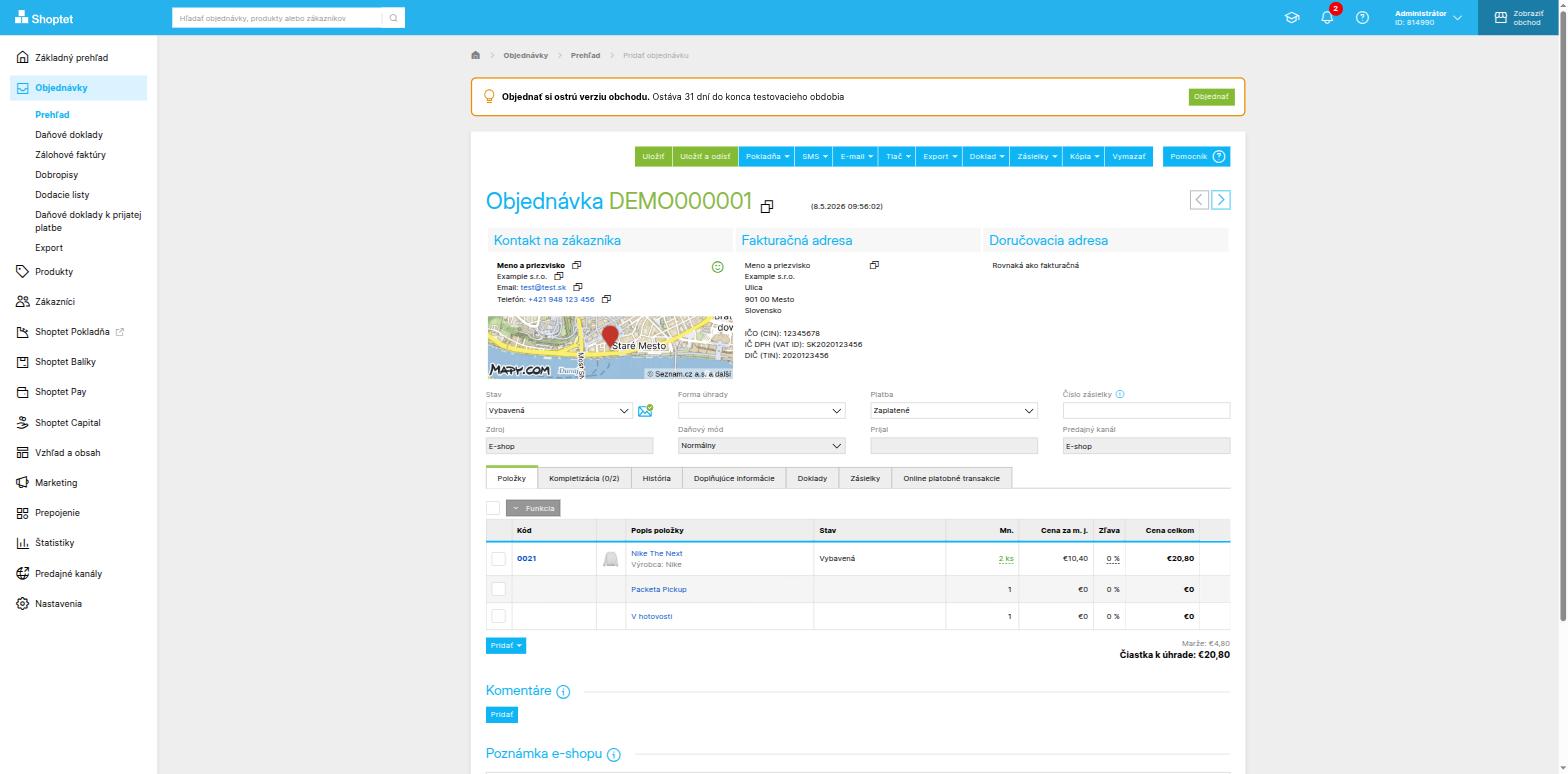Click the info icon beside Poznámka e-shopu
The image size is (1568, 774).
coord(614,755)
